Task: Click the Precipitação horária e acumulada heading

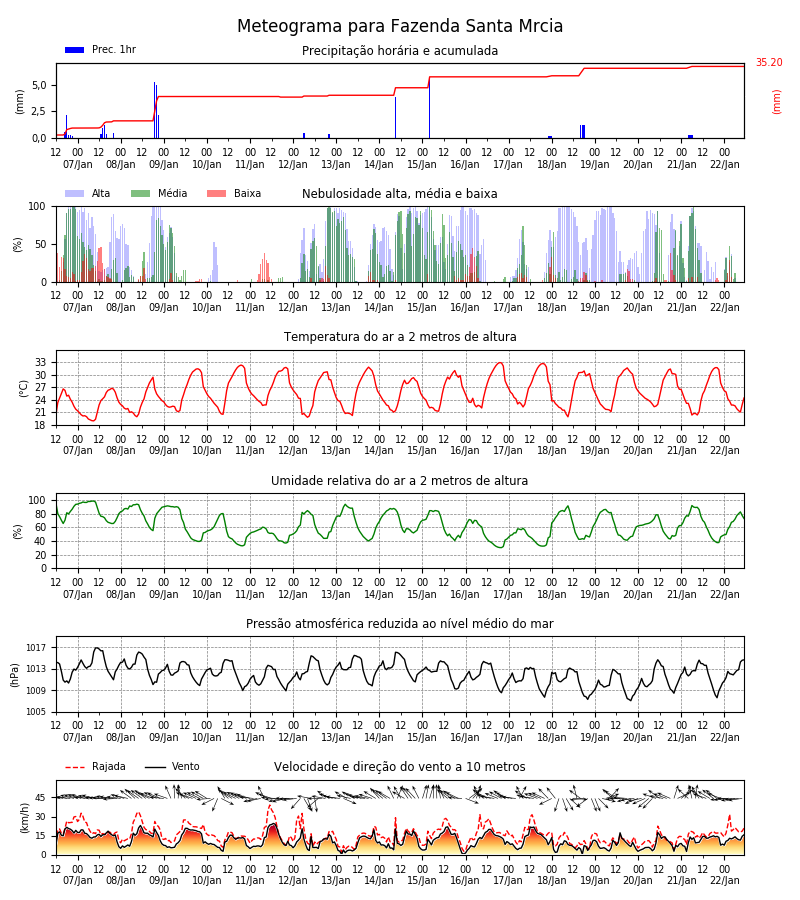Action: (400, 51)
